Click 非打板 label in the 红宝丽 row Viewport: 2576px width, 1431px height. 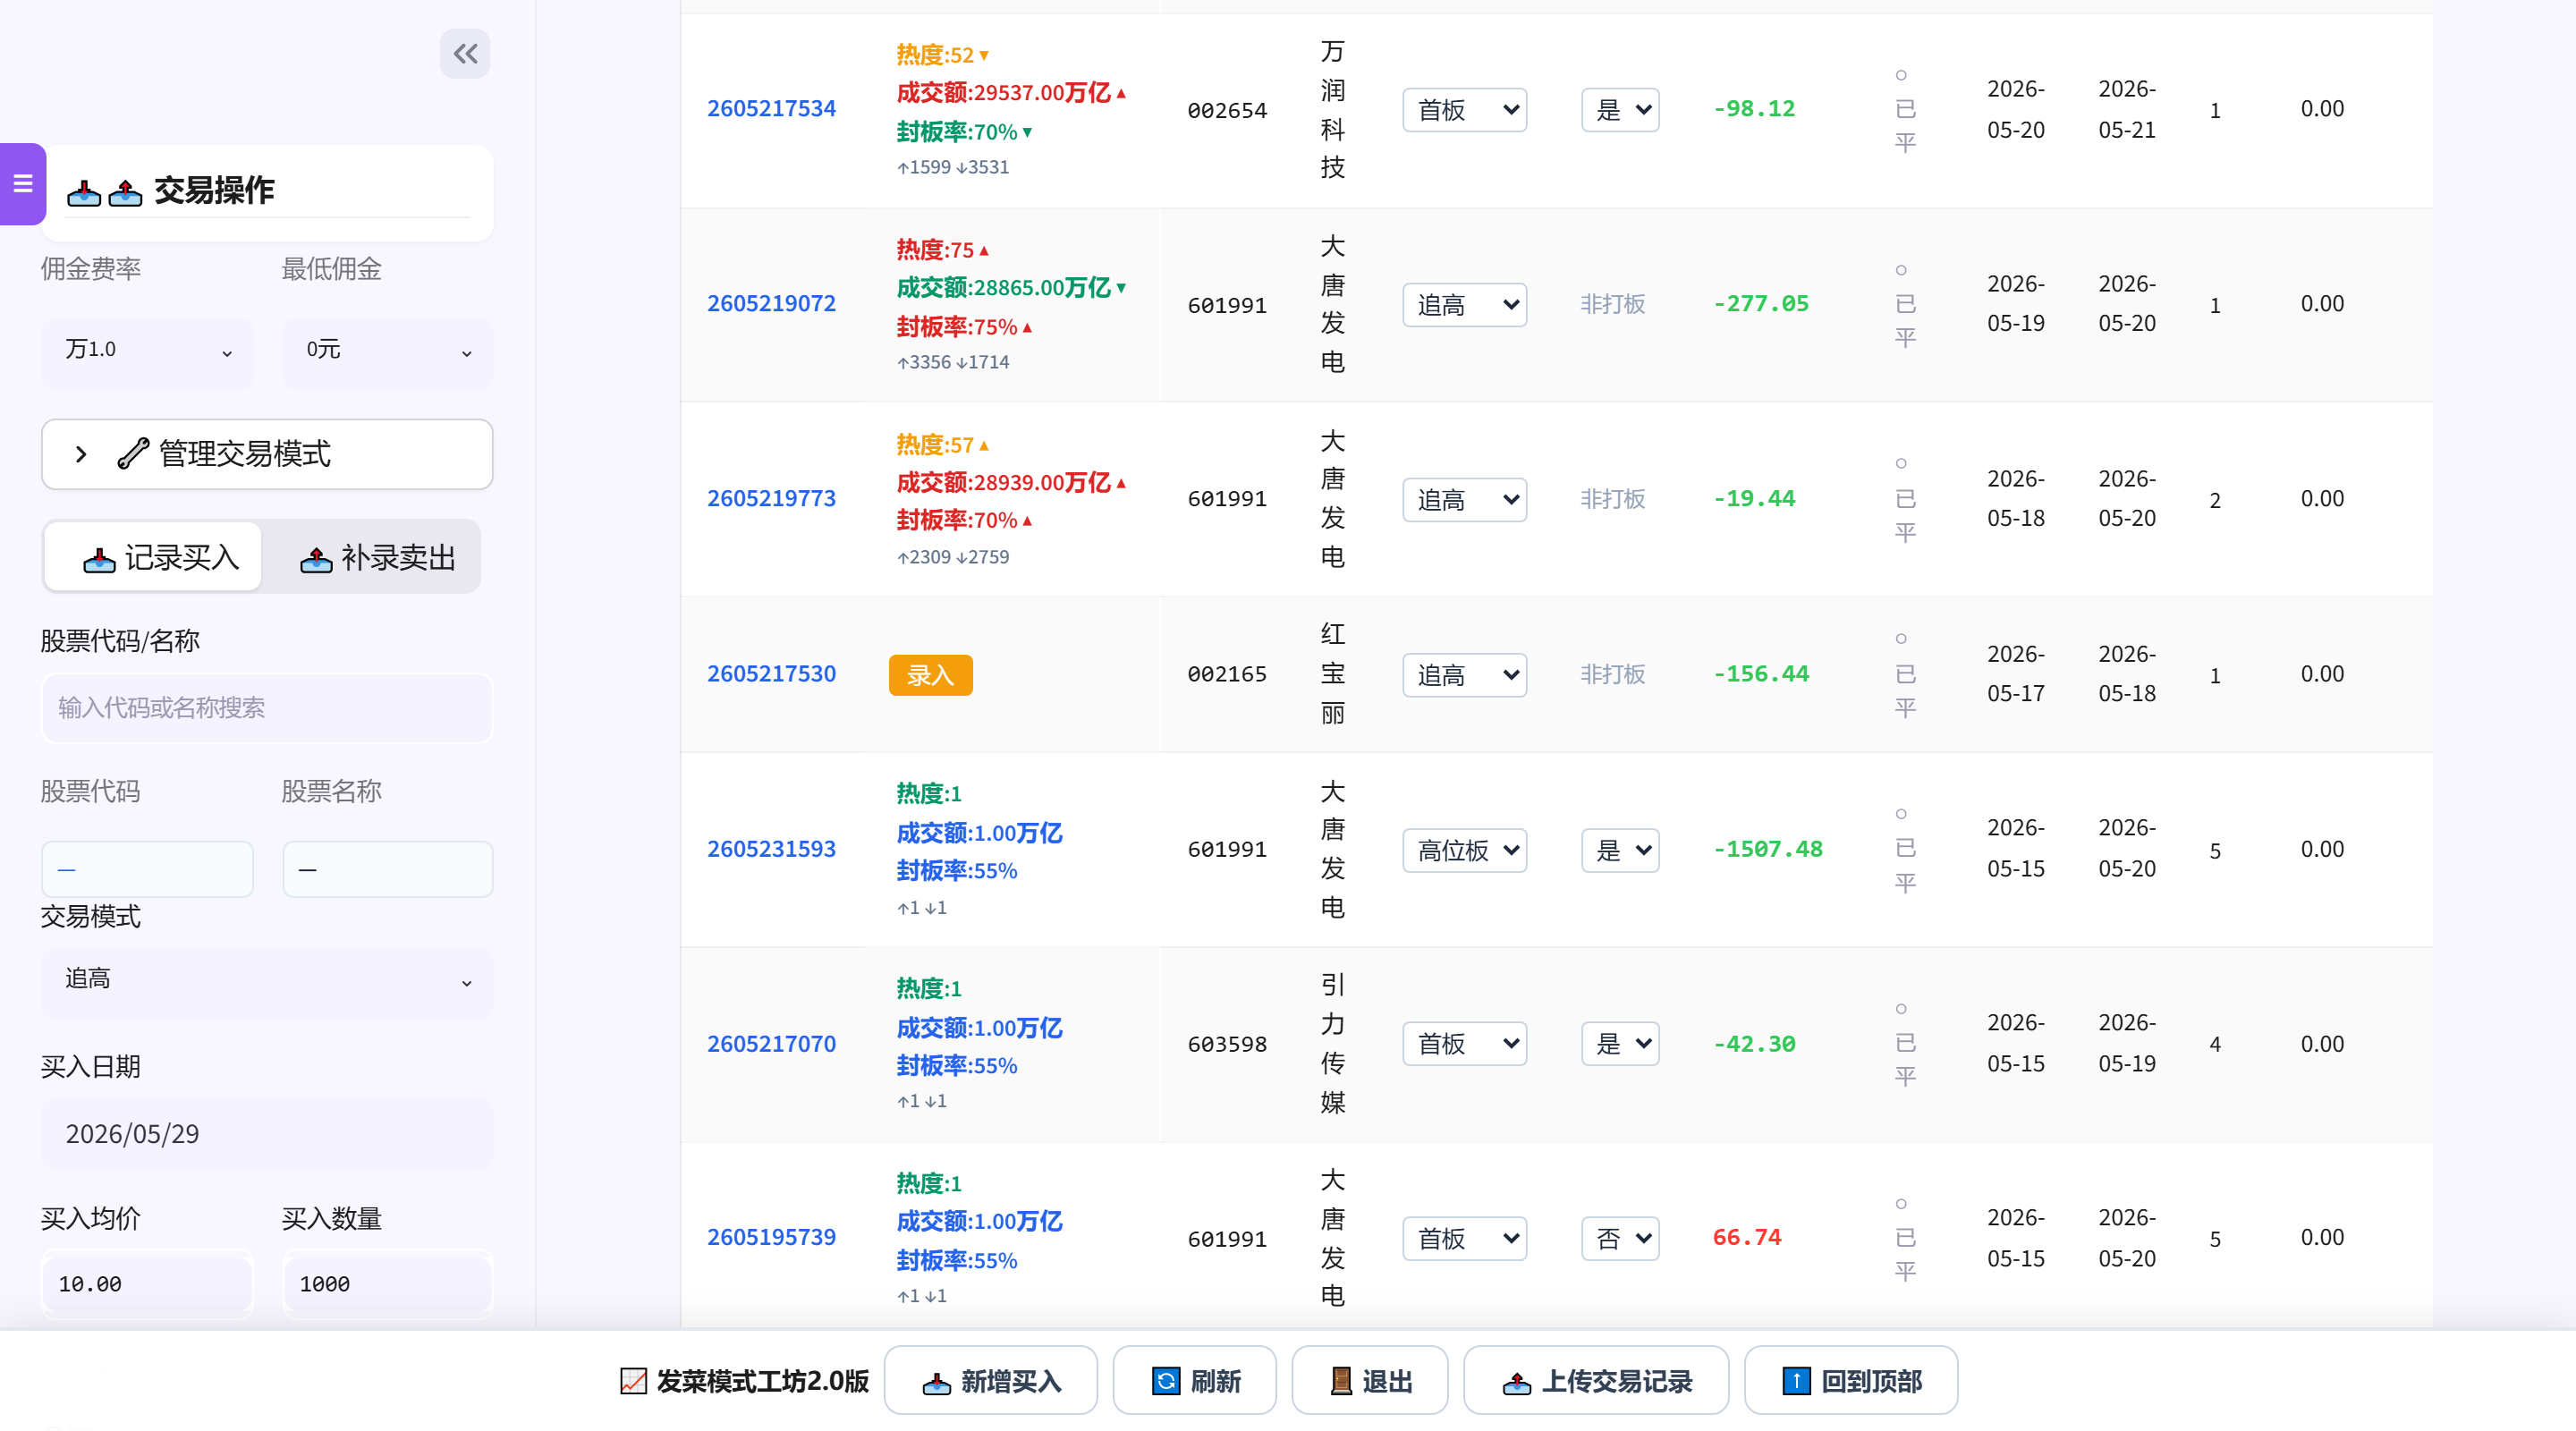[x=1613, y=674]
